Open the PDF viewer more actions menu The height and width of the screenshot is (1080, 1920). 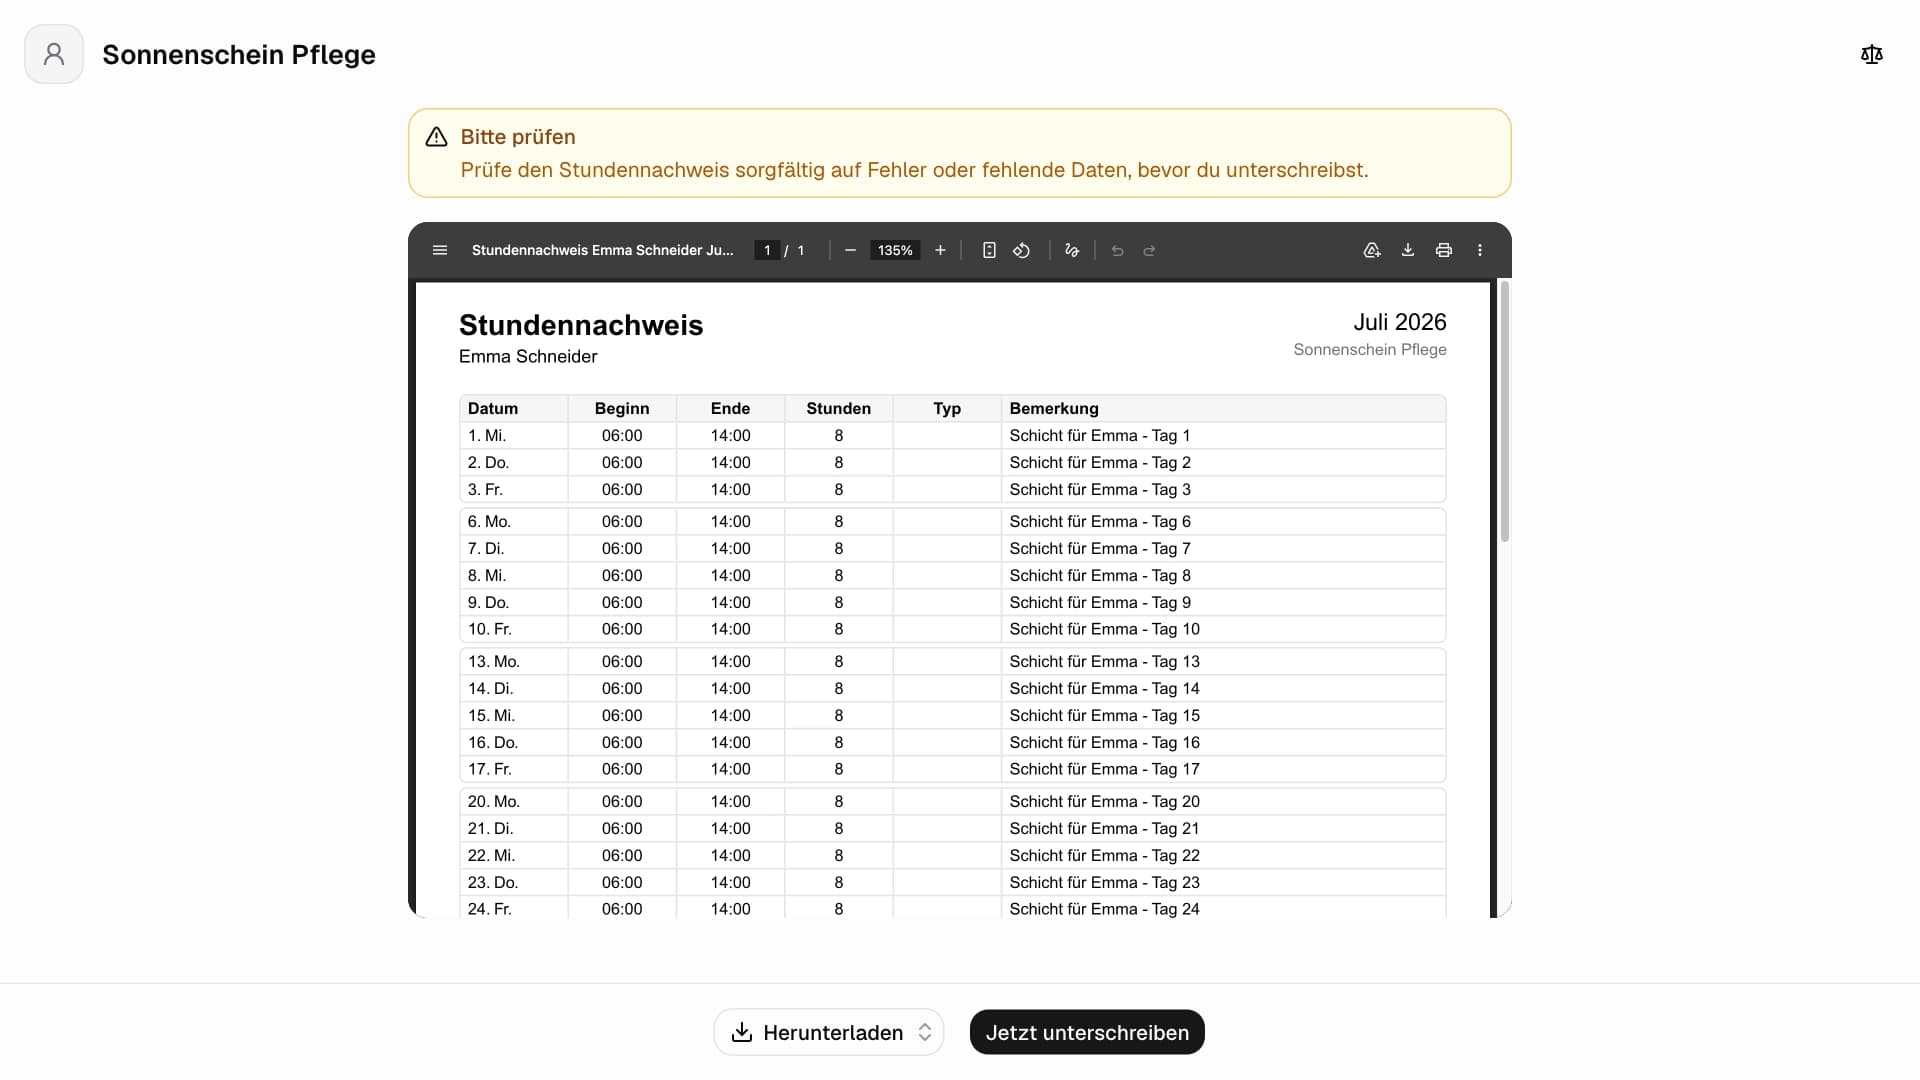pyautogui.click(x=1480, y=250)
